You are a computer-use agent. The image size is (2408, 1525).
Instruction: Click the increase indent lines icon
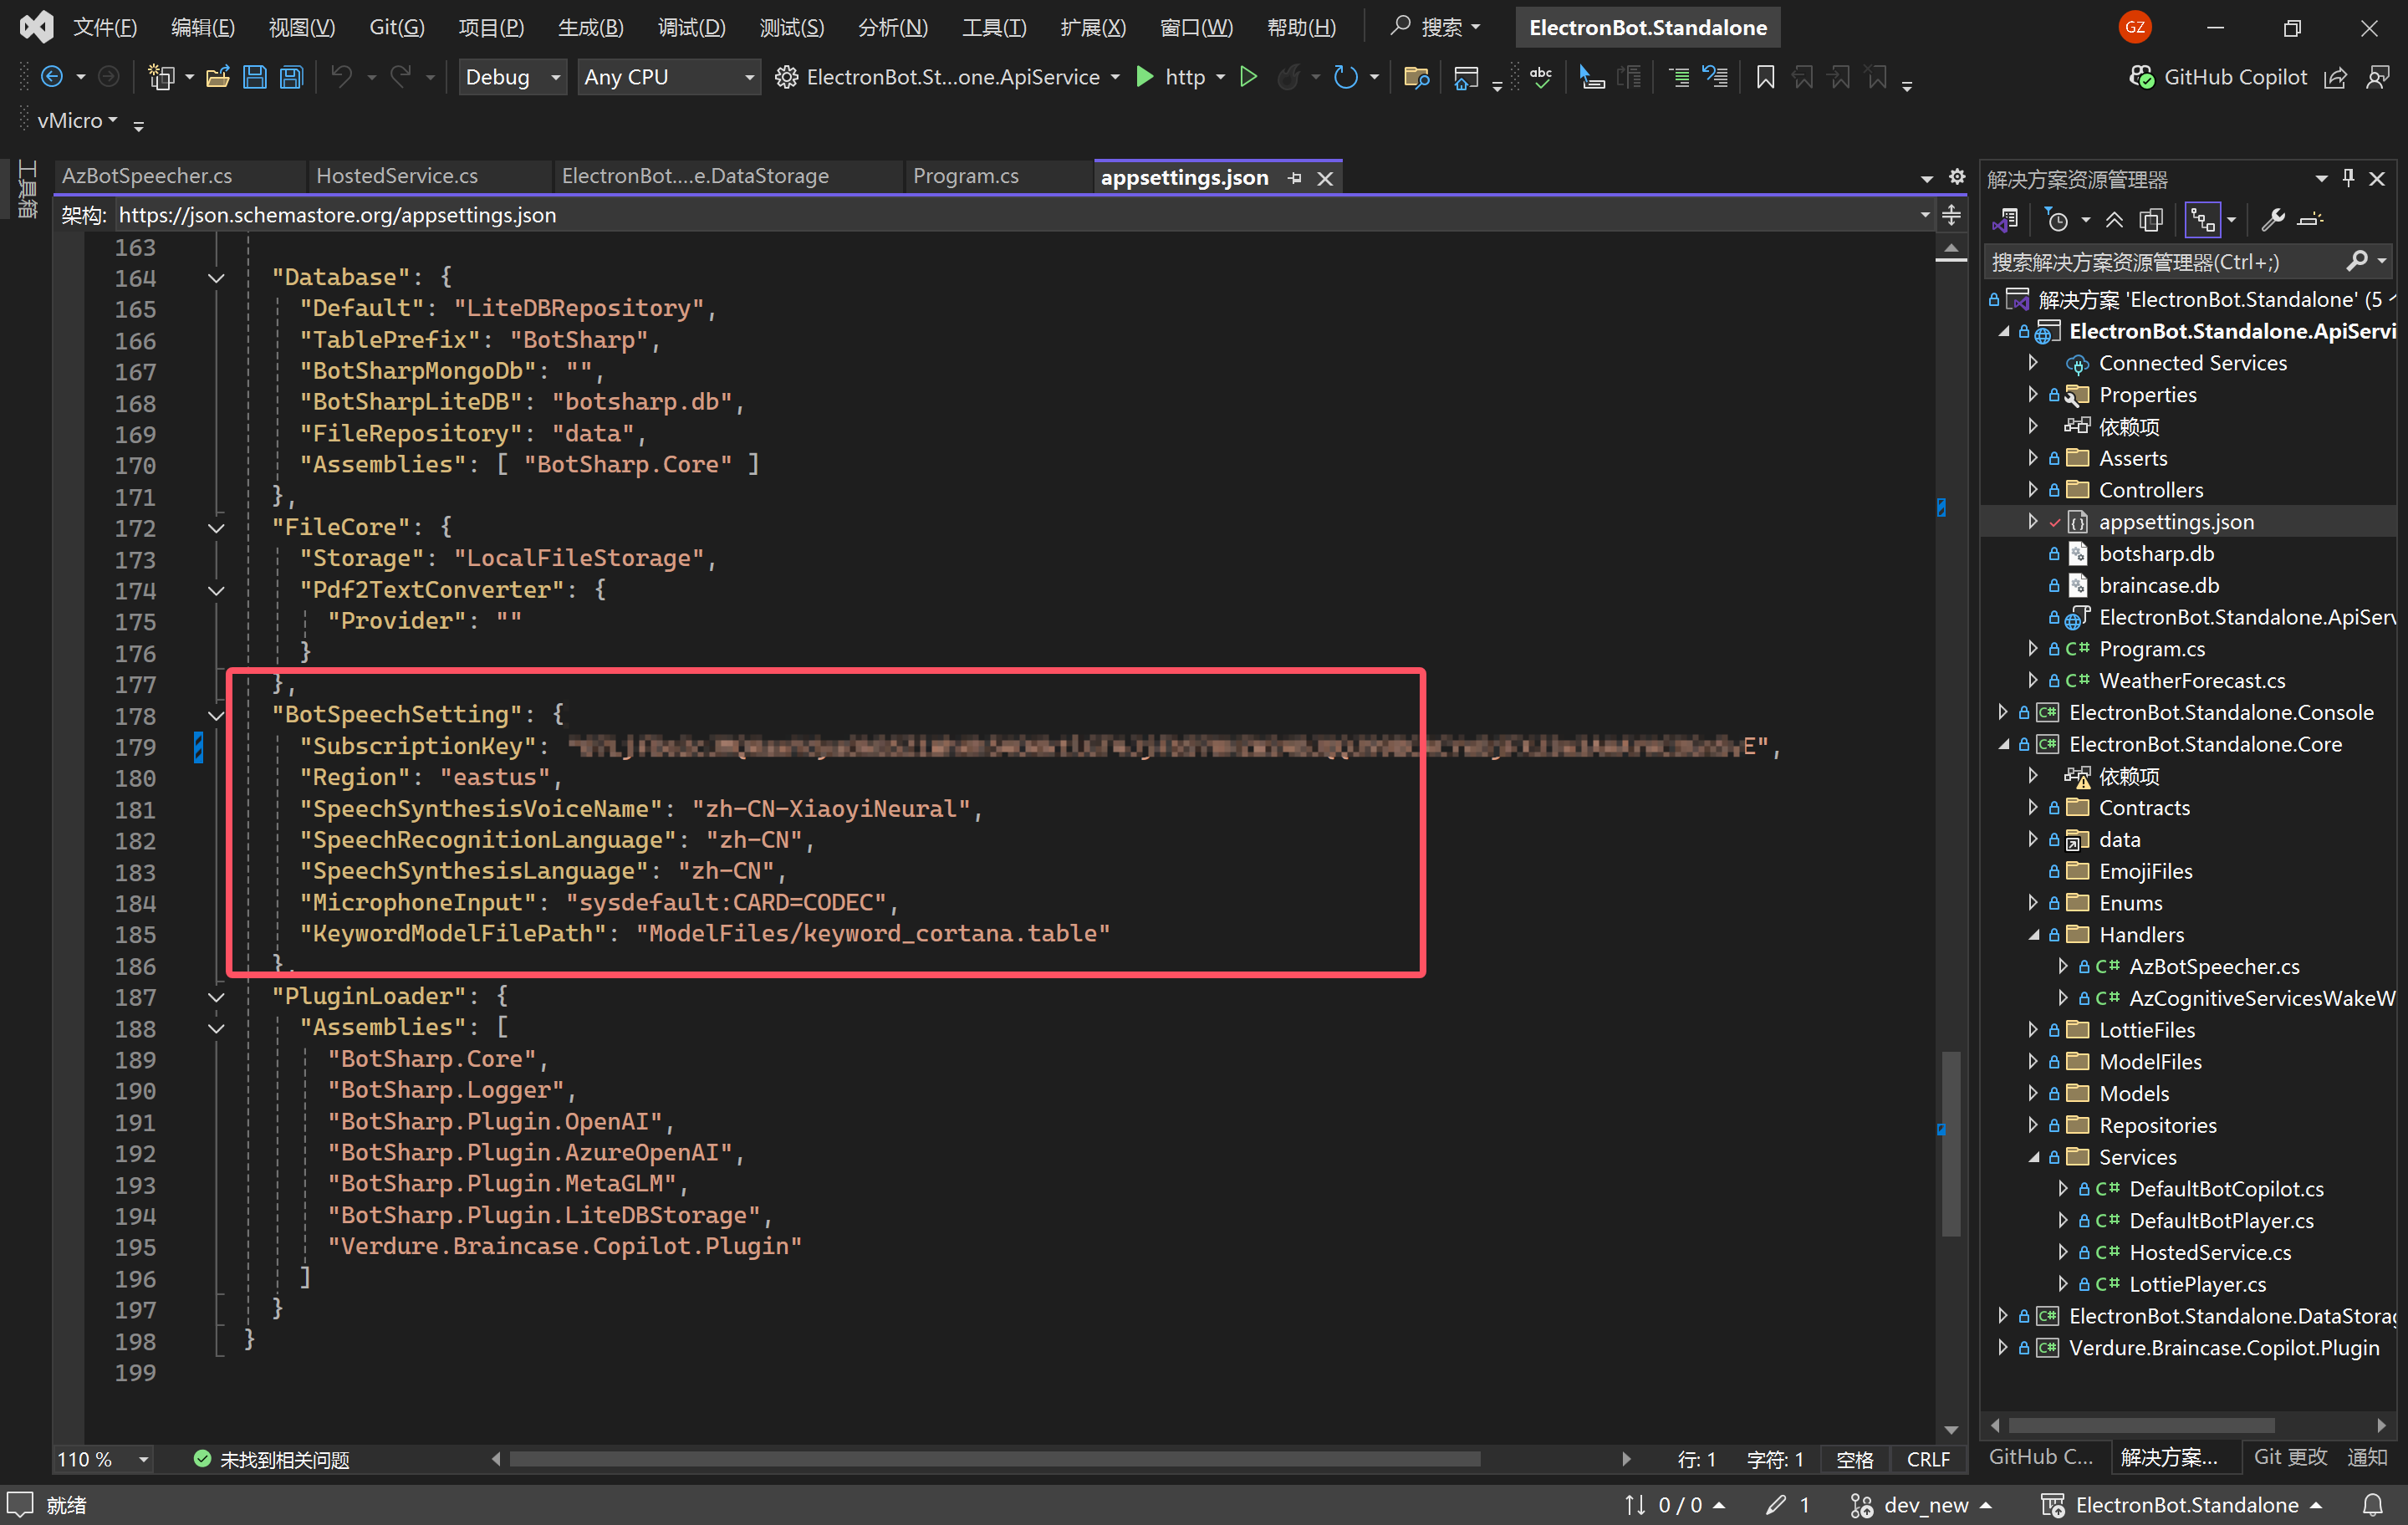click(x=1680, y=77)
